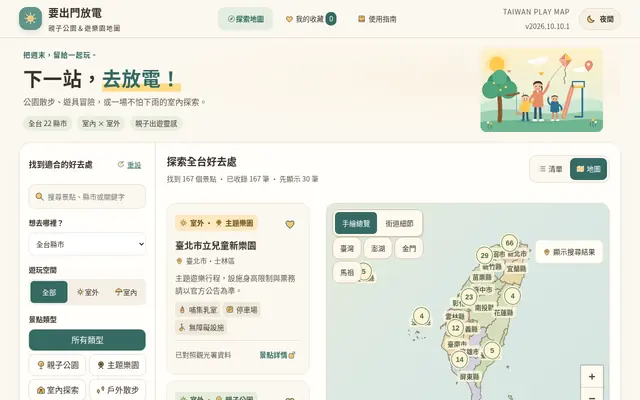The image size is (640, 400).
Task: Click the 屏東縣 map label
Action: pyautogui.click(x=469, y=377)
